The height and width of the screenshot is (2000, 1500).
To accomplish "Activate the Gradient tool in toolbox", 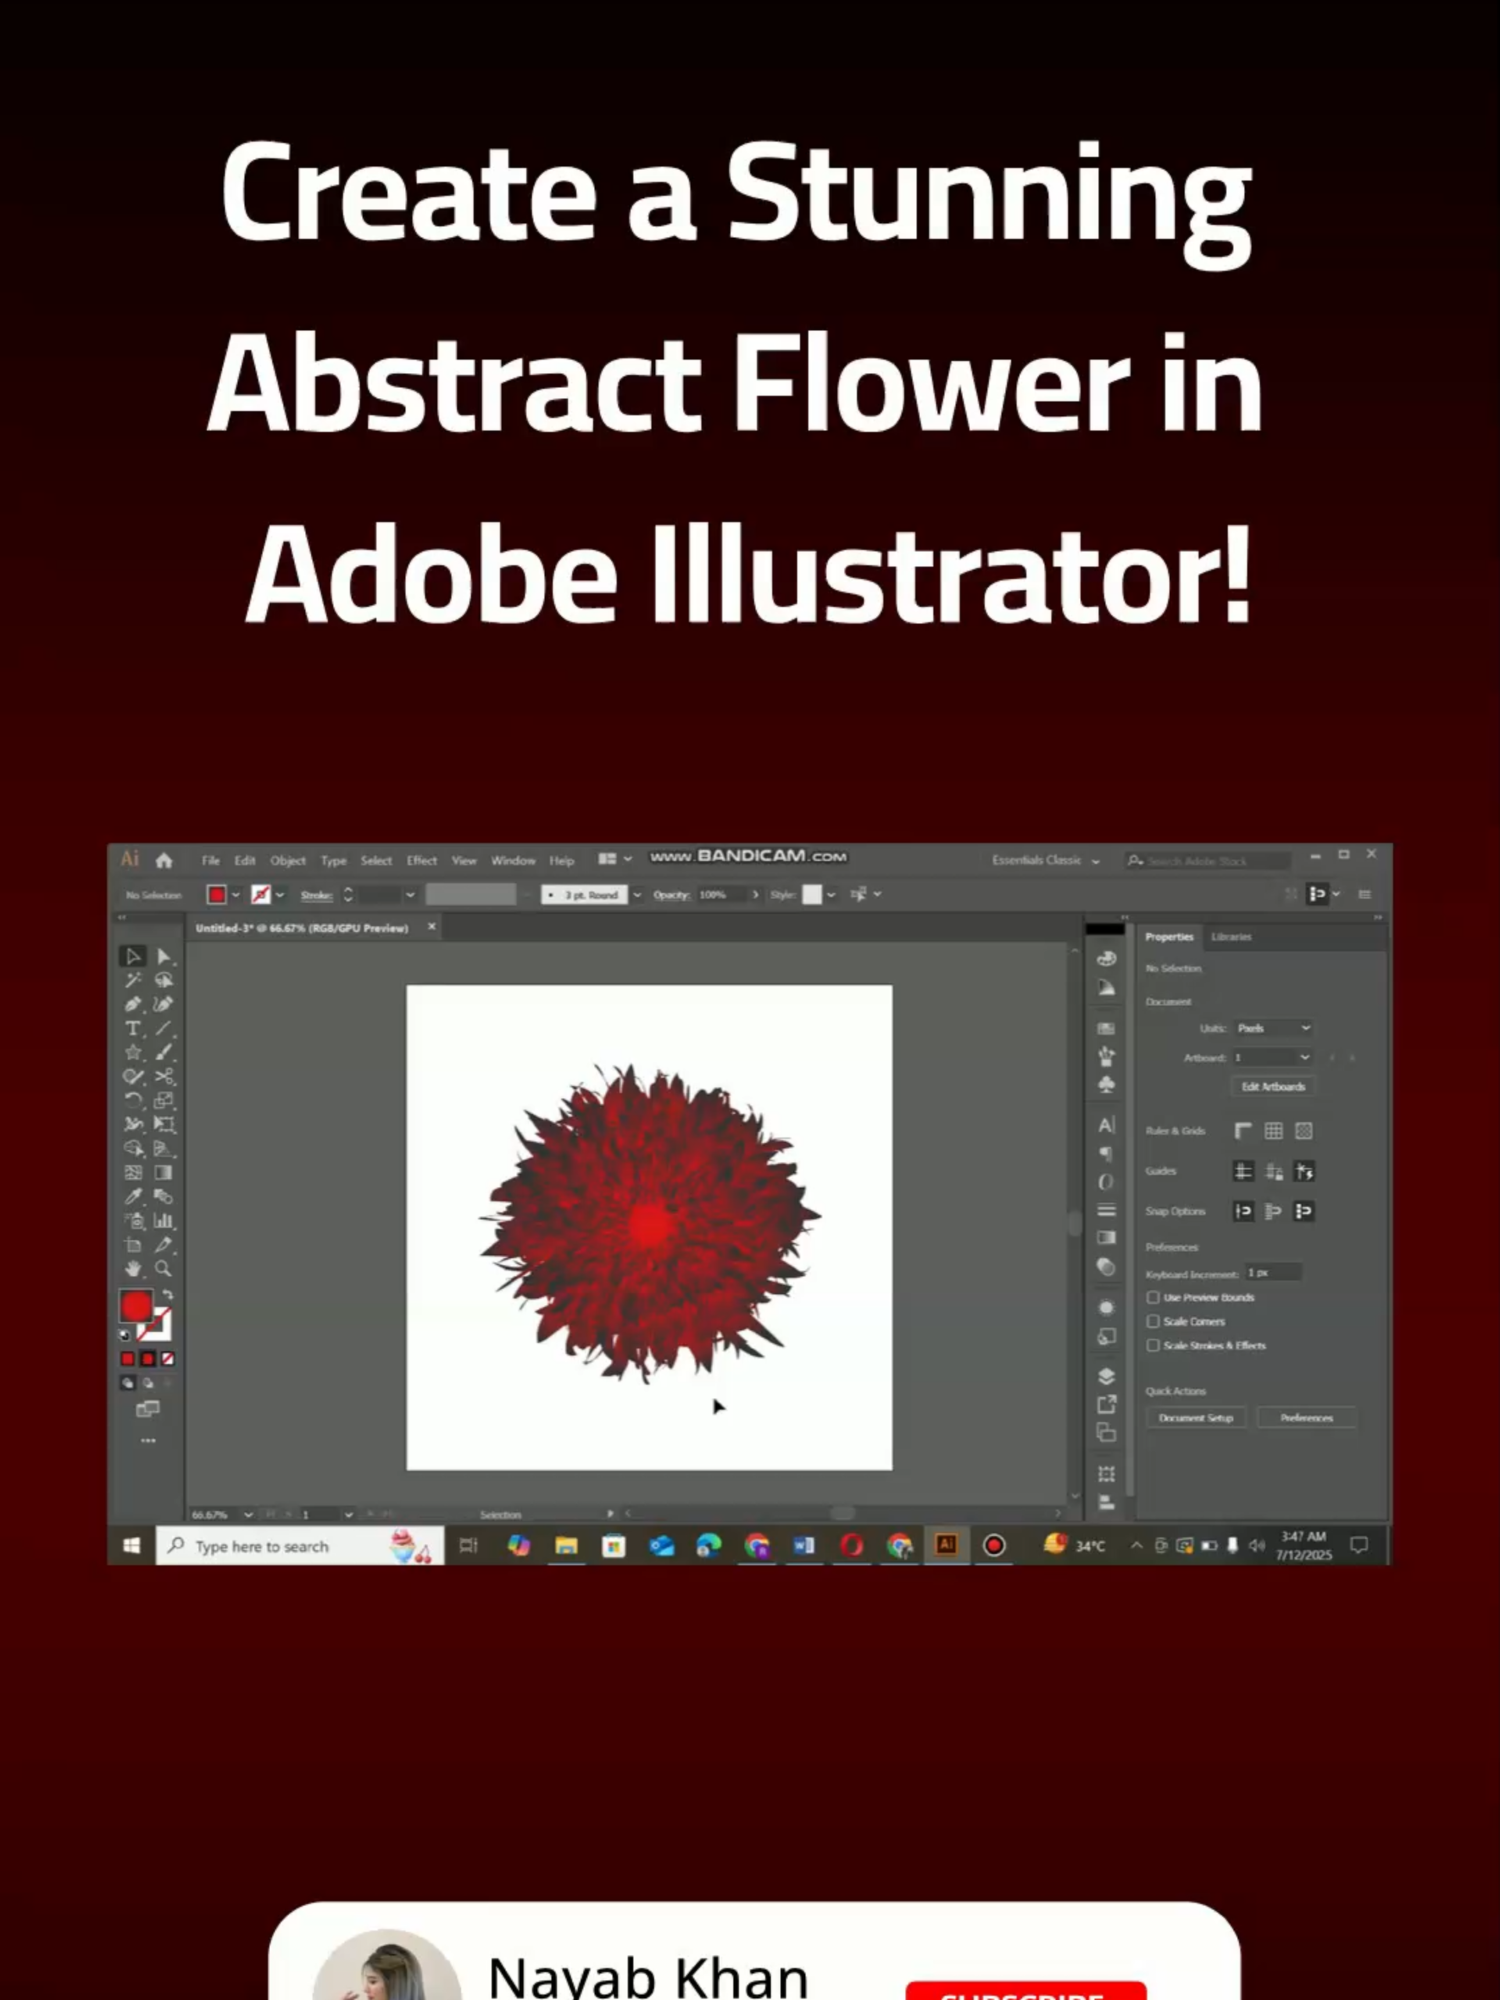I will pyautogui.click(x=164, y=1172).
